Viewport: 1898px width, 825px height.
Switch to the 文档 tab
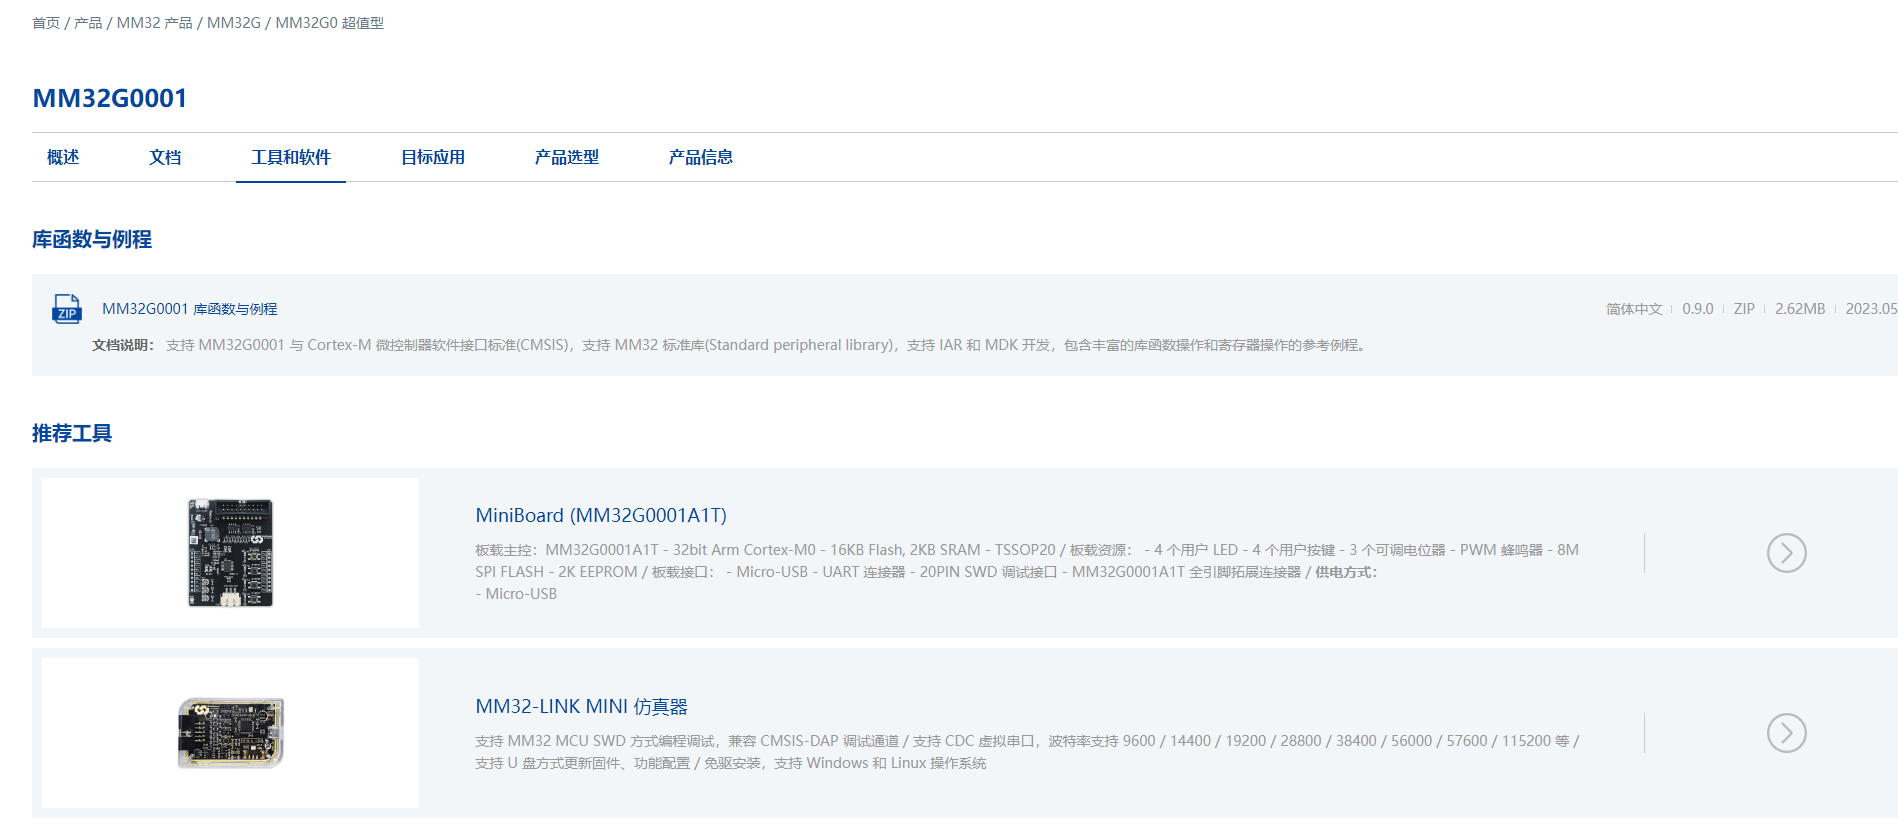click(x=165, y=157)
